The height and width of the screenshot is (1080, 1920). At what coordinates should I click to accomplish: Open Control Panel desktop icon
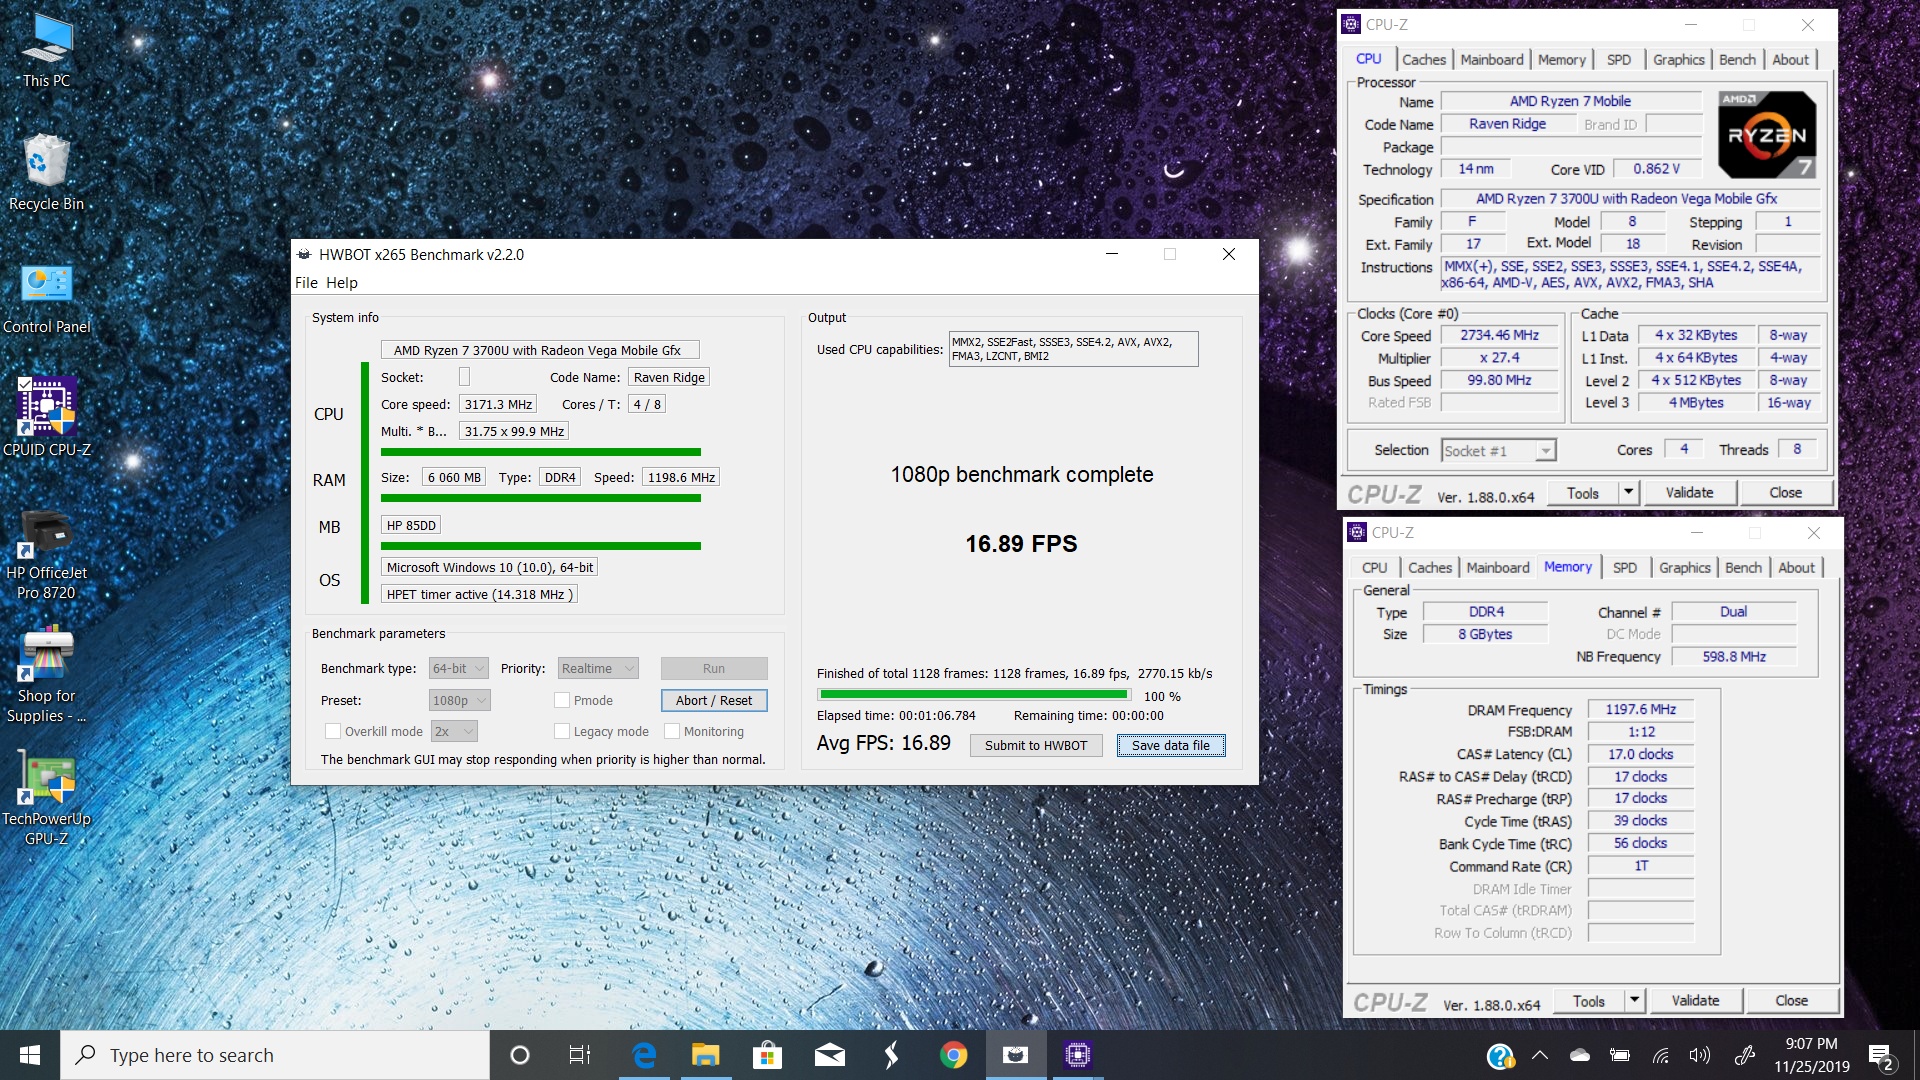pyautogui.click(x=46, y=298)
